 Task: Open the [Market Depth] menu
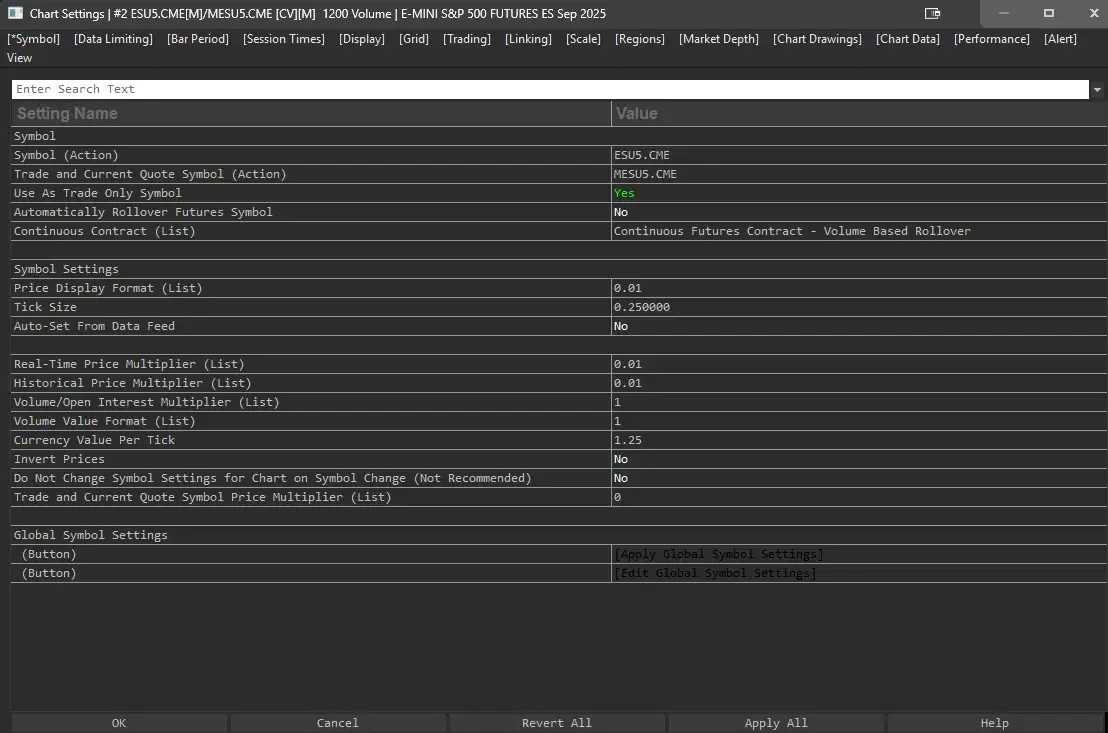pos(718,39)
